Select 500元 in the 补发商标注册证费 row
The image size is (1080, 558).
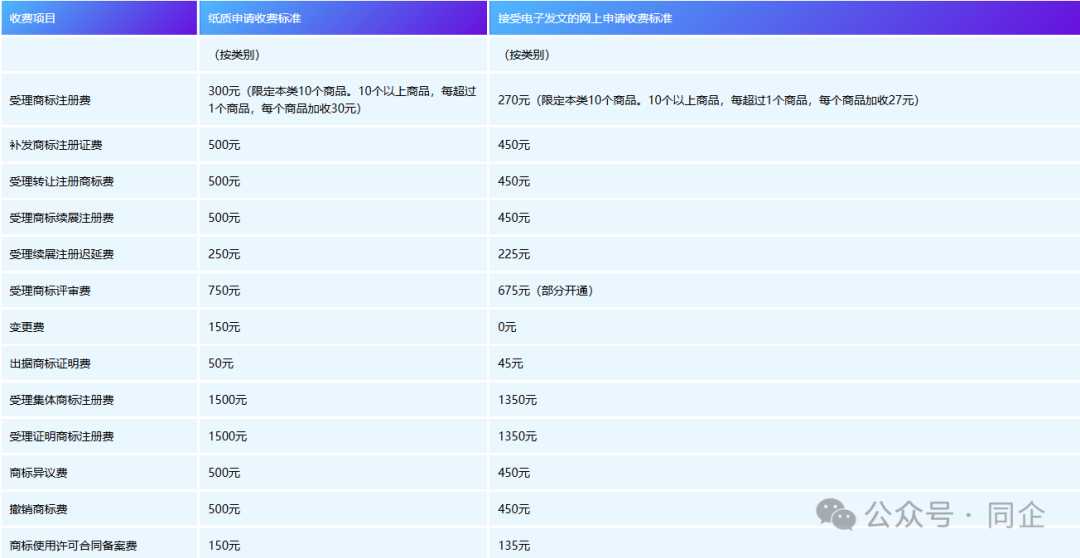pyautogui.click(x=225, y=145)
